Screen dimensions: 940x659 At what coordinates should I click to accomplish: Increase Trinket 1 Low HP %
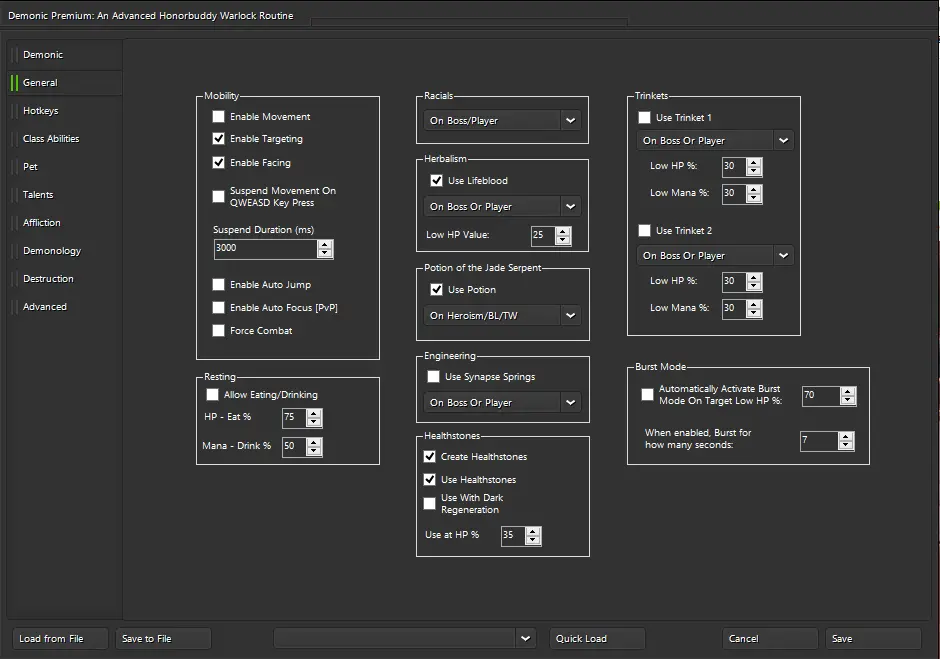point(754,163)
